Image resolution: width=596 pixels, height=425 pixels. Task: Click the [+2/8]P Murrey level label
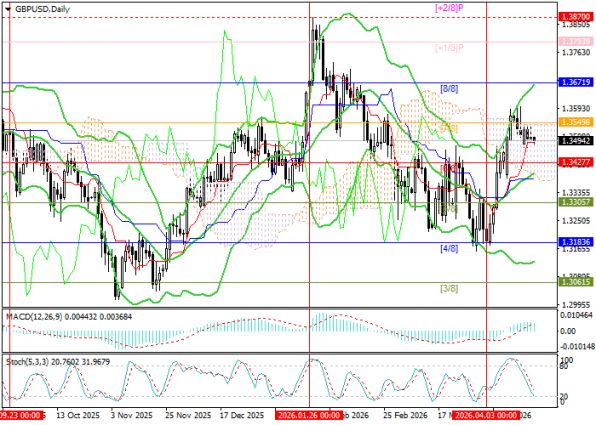(449, 8)
